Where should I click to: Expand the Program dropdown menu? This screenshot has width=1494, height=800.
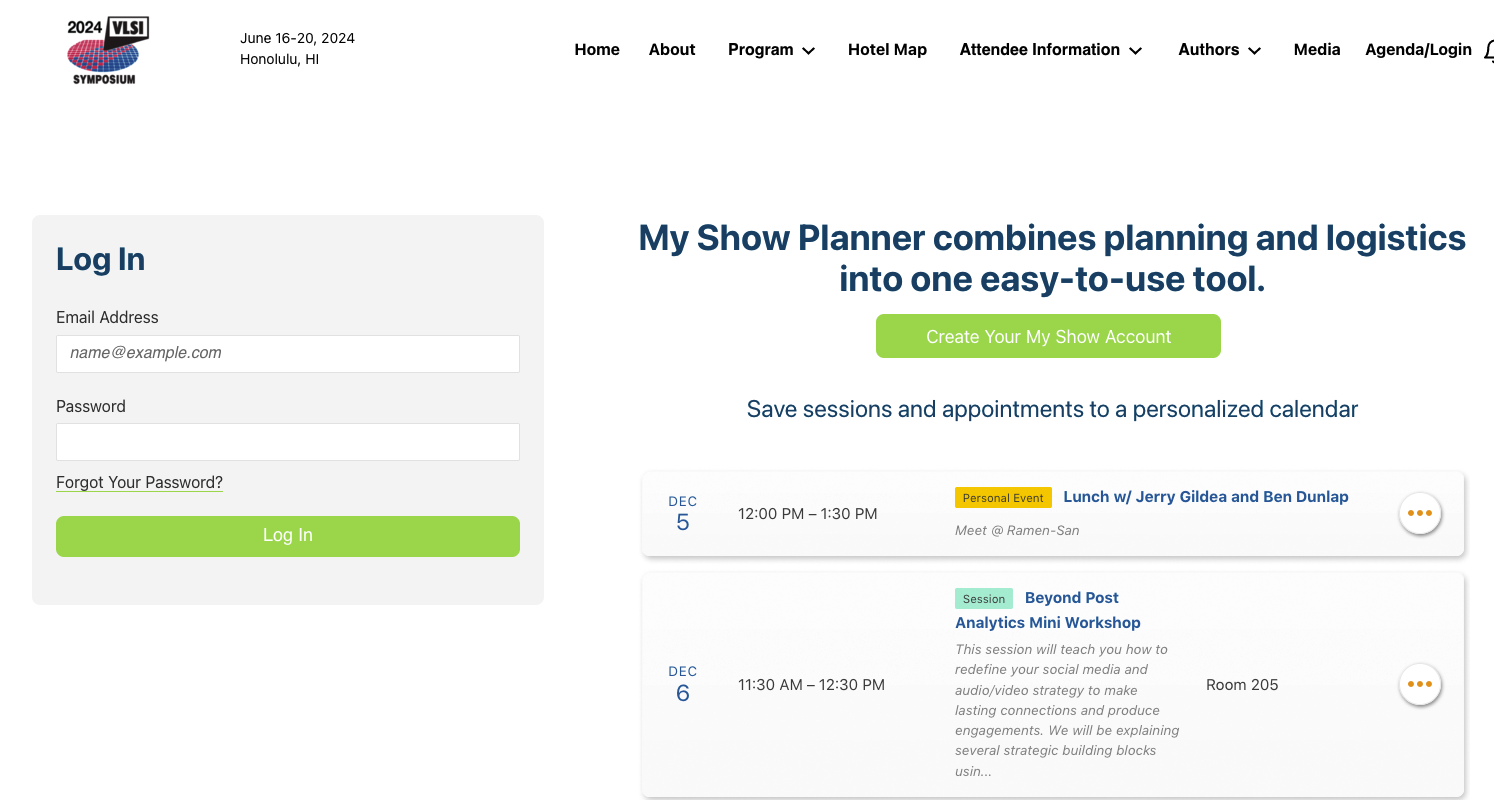pos(771,50)
